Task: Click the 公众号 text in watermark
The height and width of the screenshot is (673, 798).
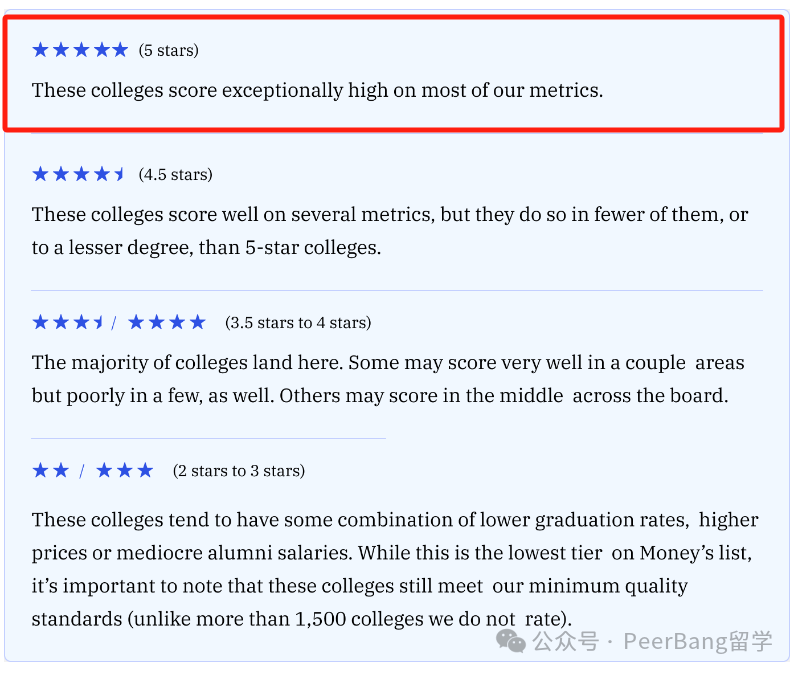Action: pyautogui.click(x=566, y=641)
